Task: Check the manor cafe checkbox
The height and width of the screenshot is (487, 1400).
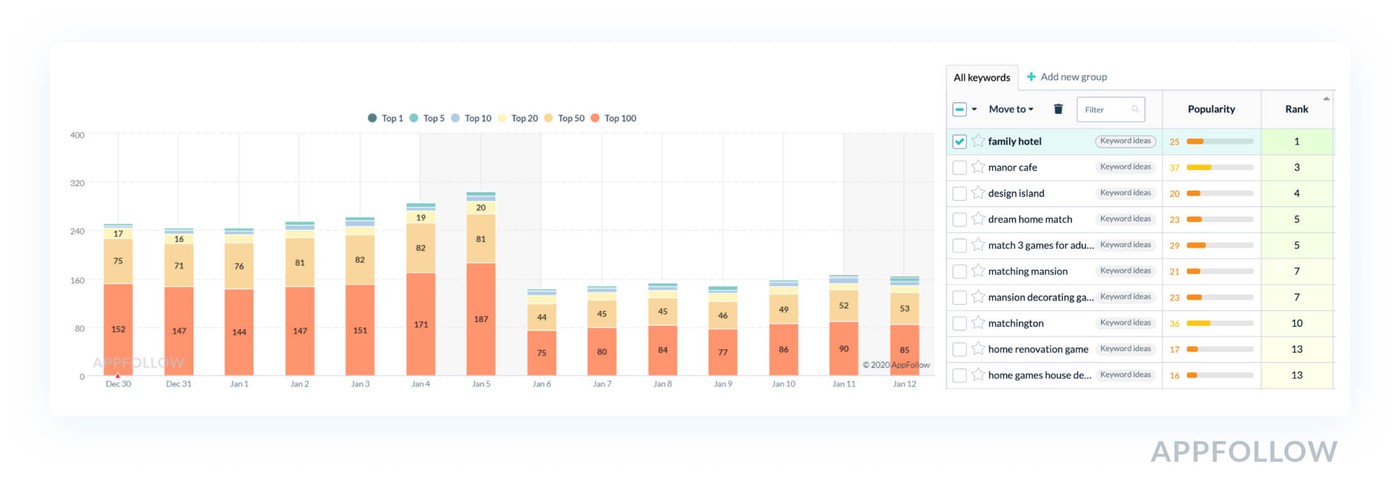Action: pos(960,167)
